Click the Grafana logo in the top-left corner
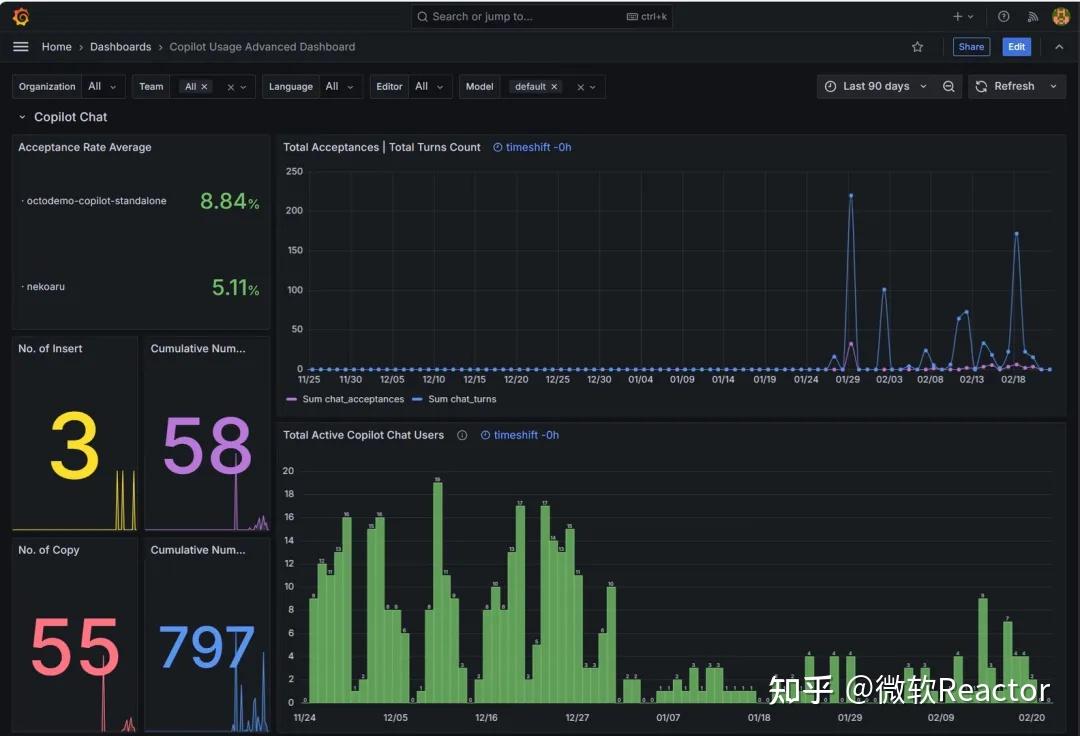 21,15
